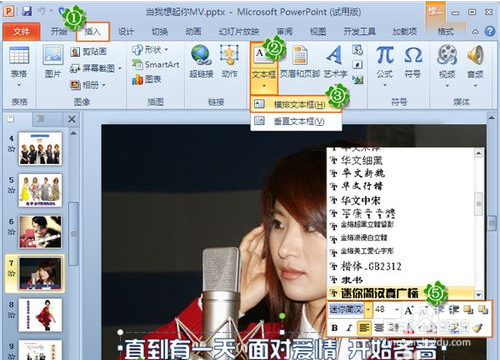
Task: Switch to the 切换 Transitions tab
Action: click(159, 32)
